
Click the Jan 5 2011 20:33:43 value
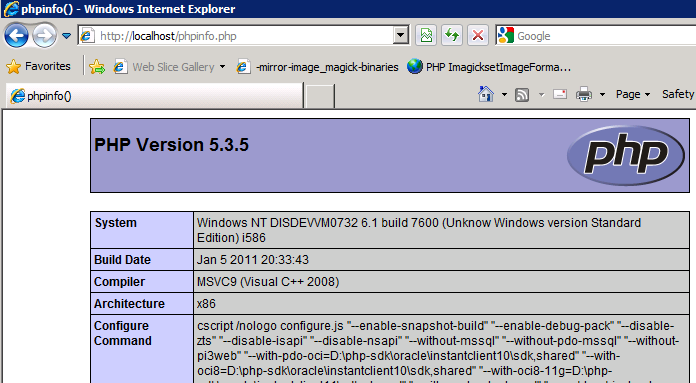pos(253,260)
